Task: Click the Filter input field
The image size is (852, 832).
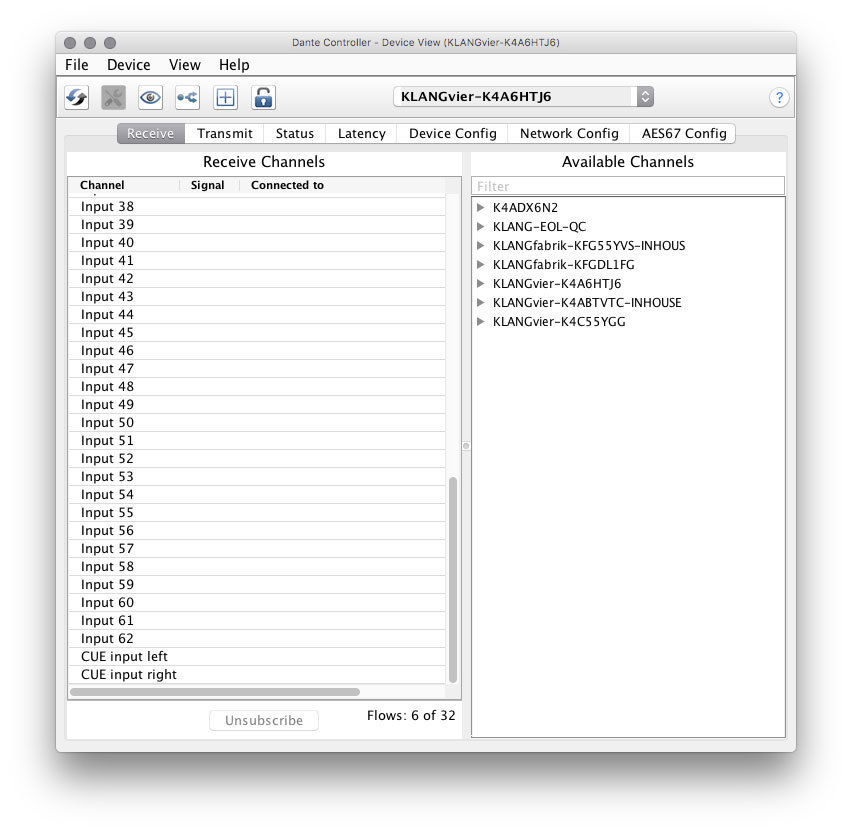Action: tap(628, 186)
